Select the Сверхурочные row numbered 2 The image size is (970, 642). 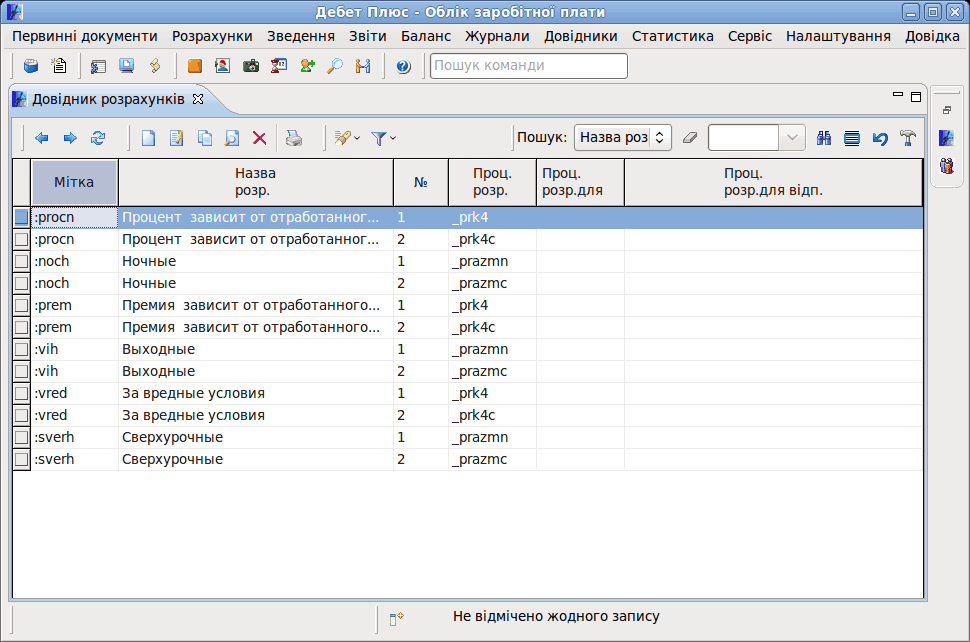(468, 459)
